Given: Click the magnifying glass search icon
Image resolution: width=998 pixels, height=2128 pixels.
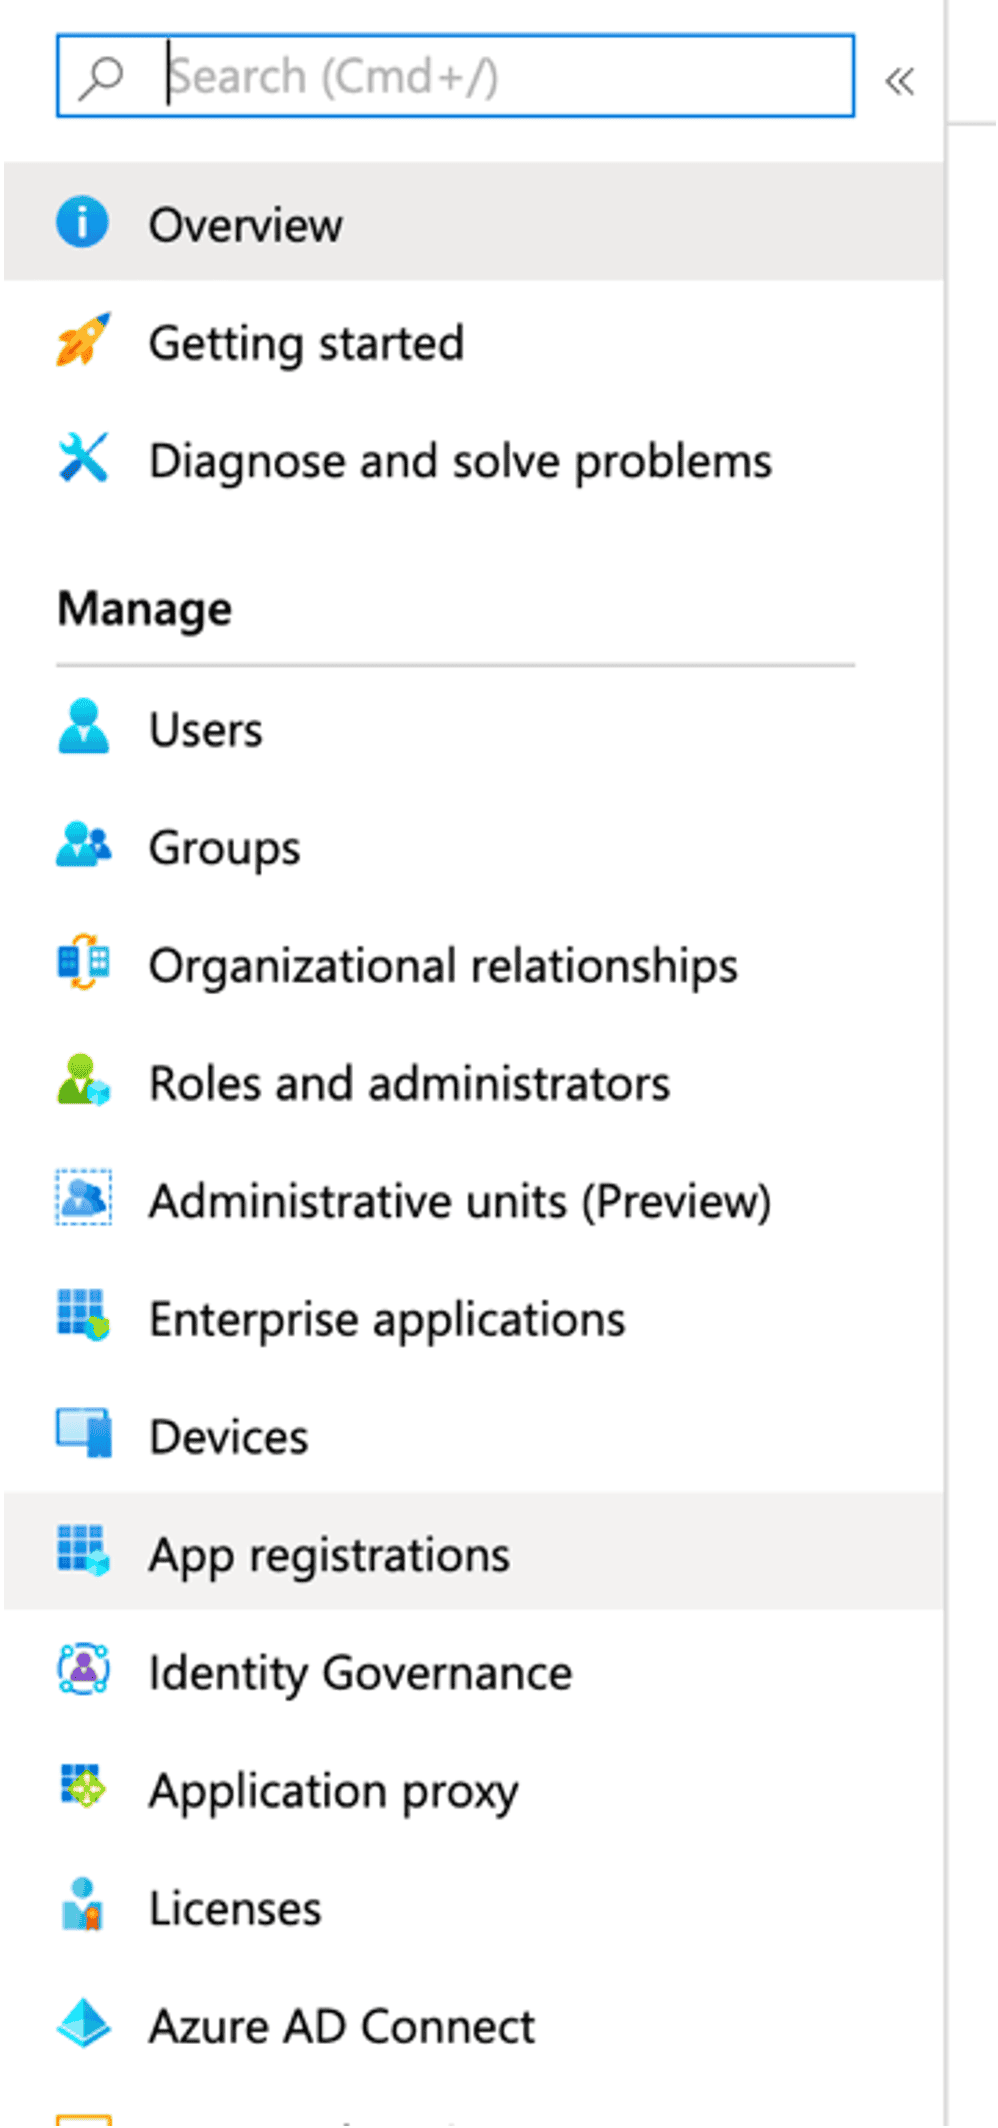Looking at the screenshot, I should 101,77.
